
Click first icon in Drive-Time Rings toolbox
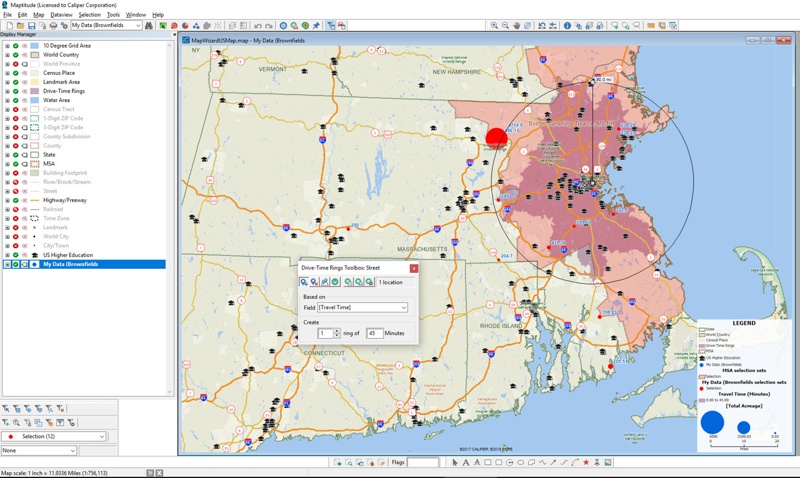pyautogui.click(x=304, y=282)
